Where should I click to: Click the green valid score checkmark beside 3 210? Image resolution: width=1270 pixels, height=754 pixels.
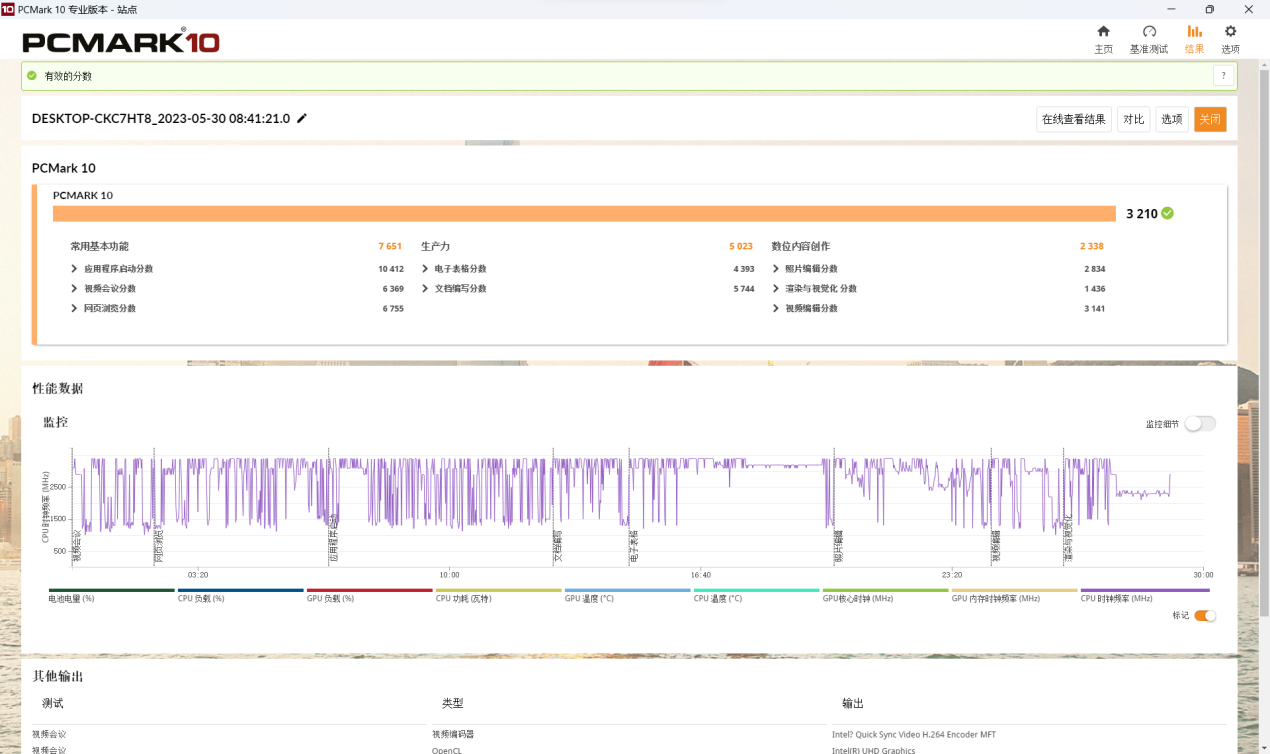pos(1168,213)
